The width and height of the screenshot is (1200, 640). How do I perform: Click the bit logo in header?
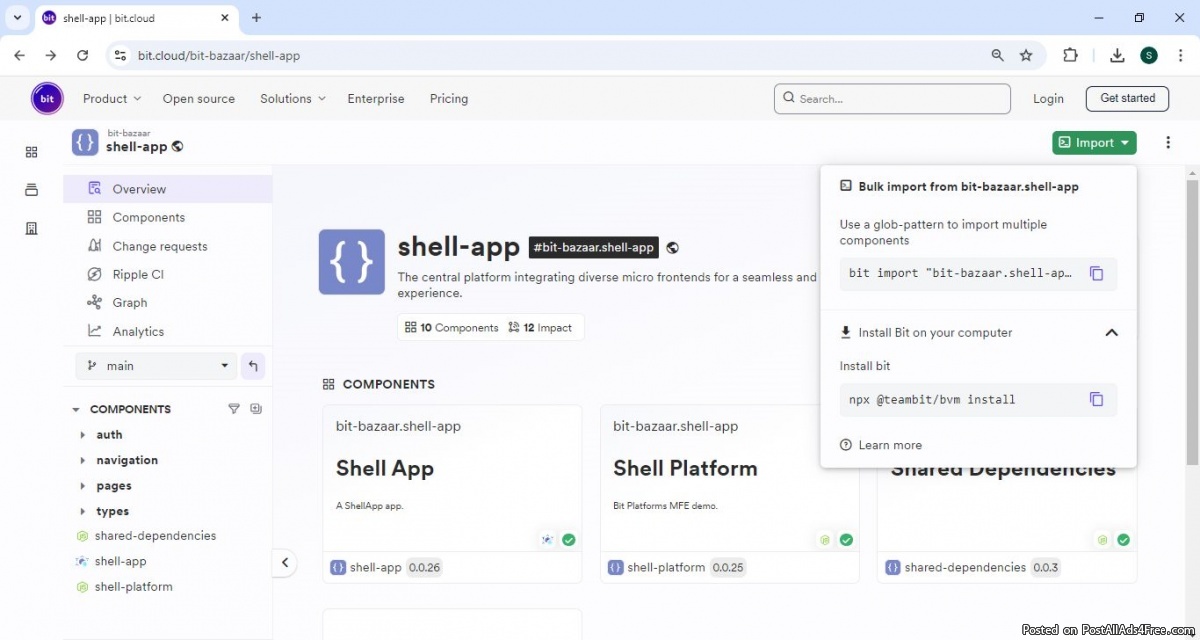(47, 98)
